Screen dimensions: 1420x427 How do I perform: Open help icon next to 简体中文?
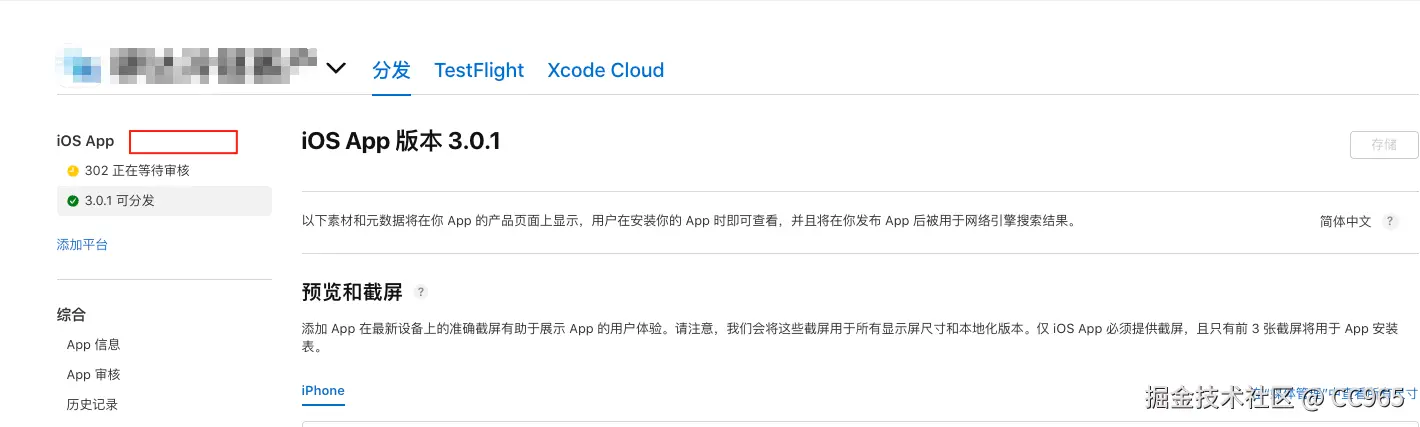tap(1390, 222)
